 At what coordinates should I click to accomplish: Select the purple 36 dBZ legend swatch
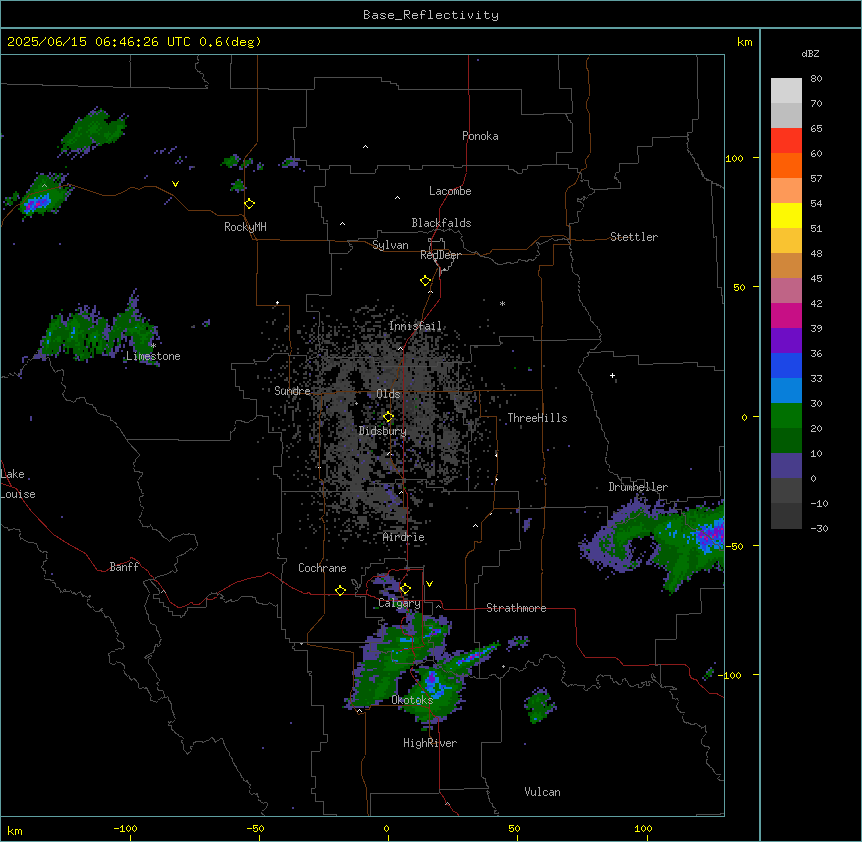[786, 341]
